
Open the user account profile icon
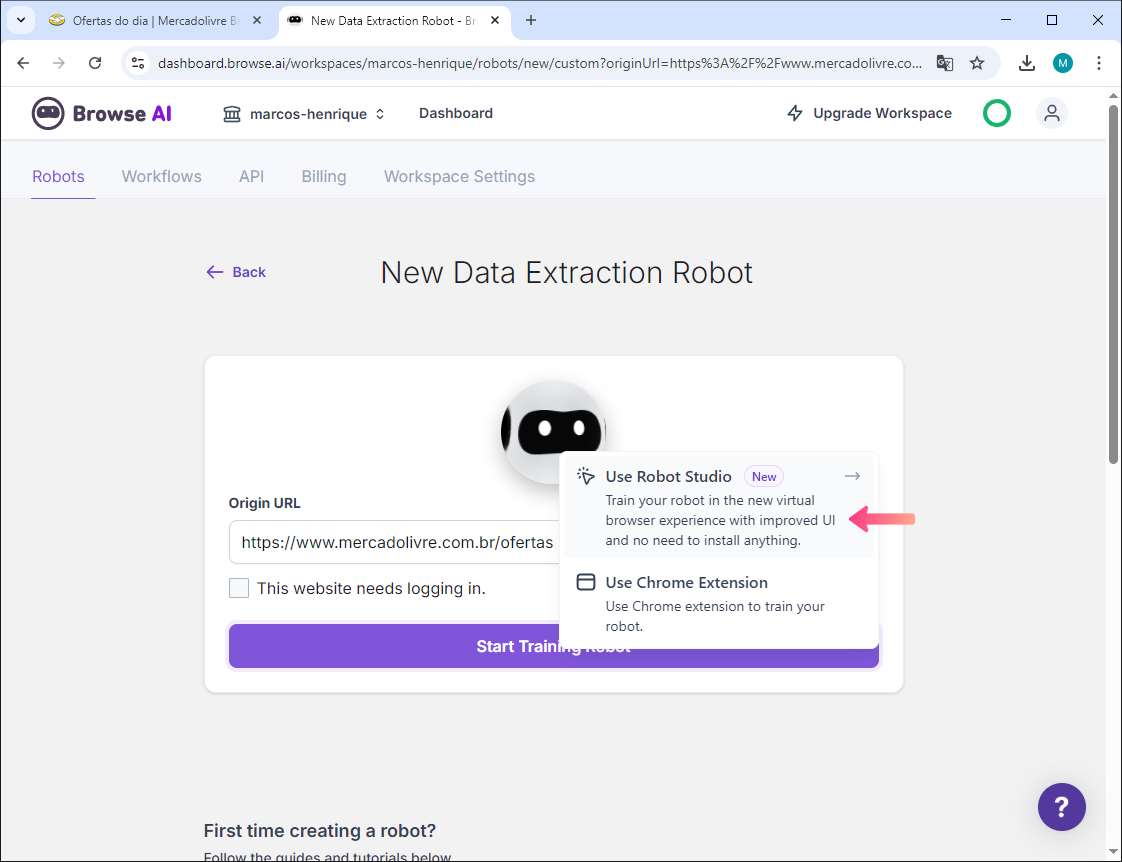coord(1052,113)
